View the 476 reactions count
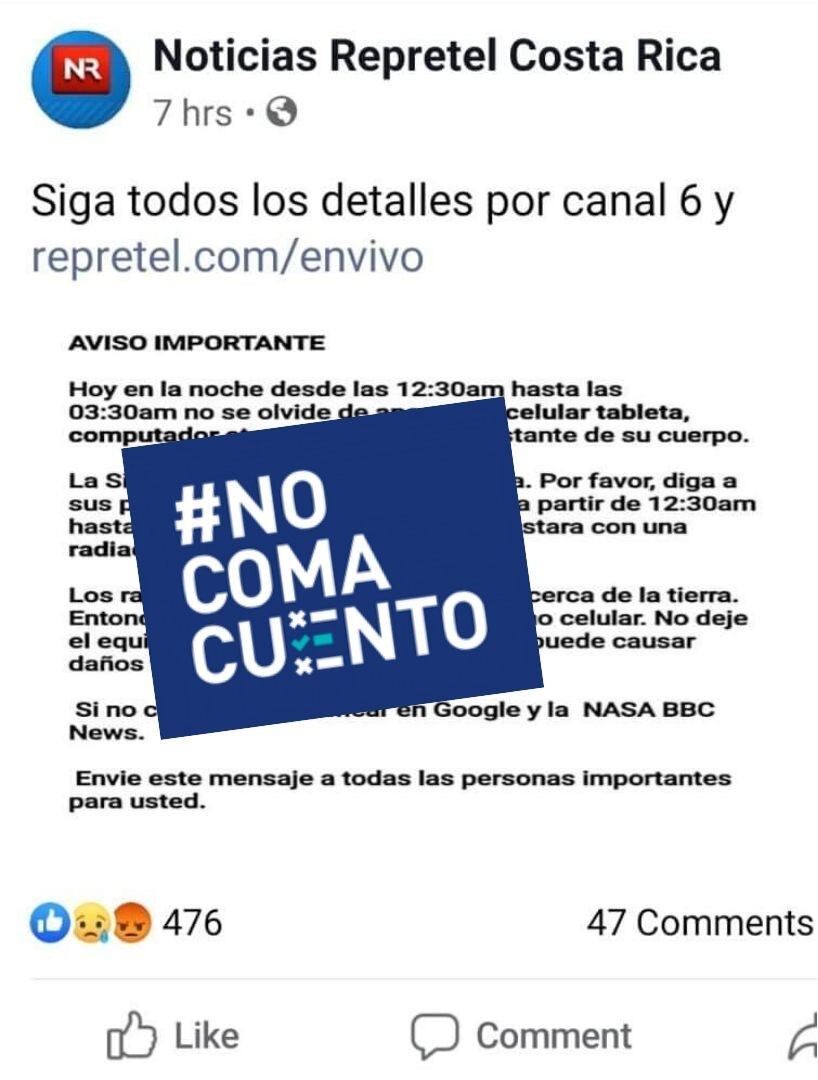818x1080 pixels. (x=192, y=922)
